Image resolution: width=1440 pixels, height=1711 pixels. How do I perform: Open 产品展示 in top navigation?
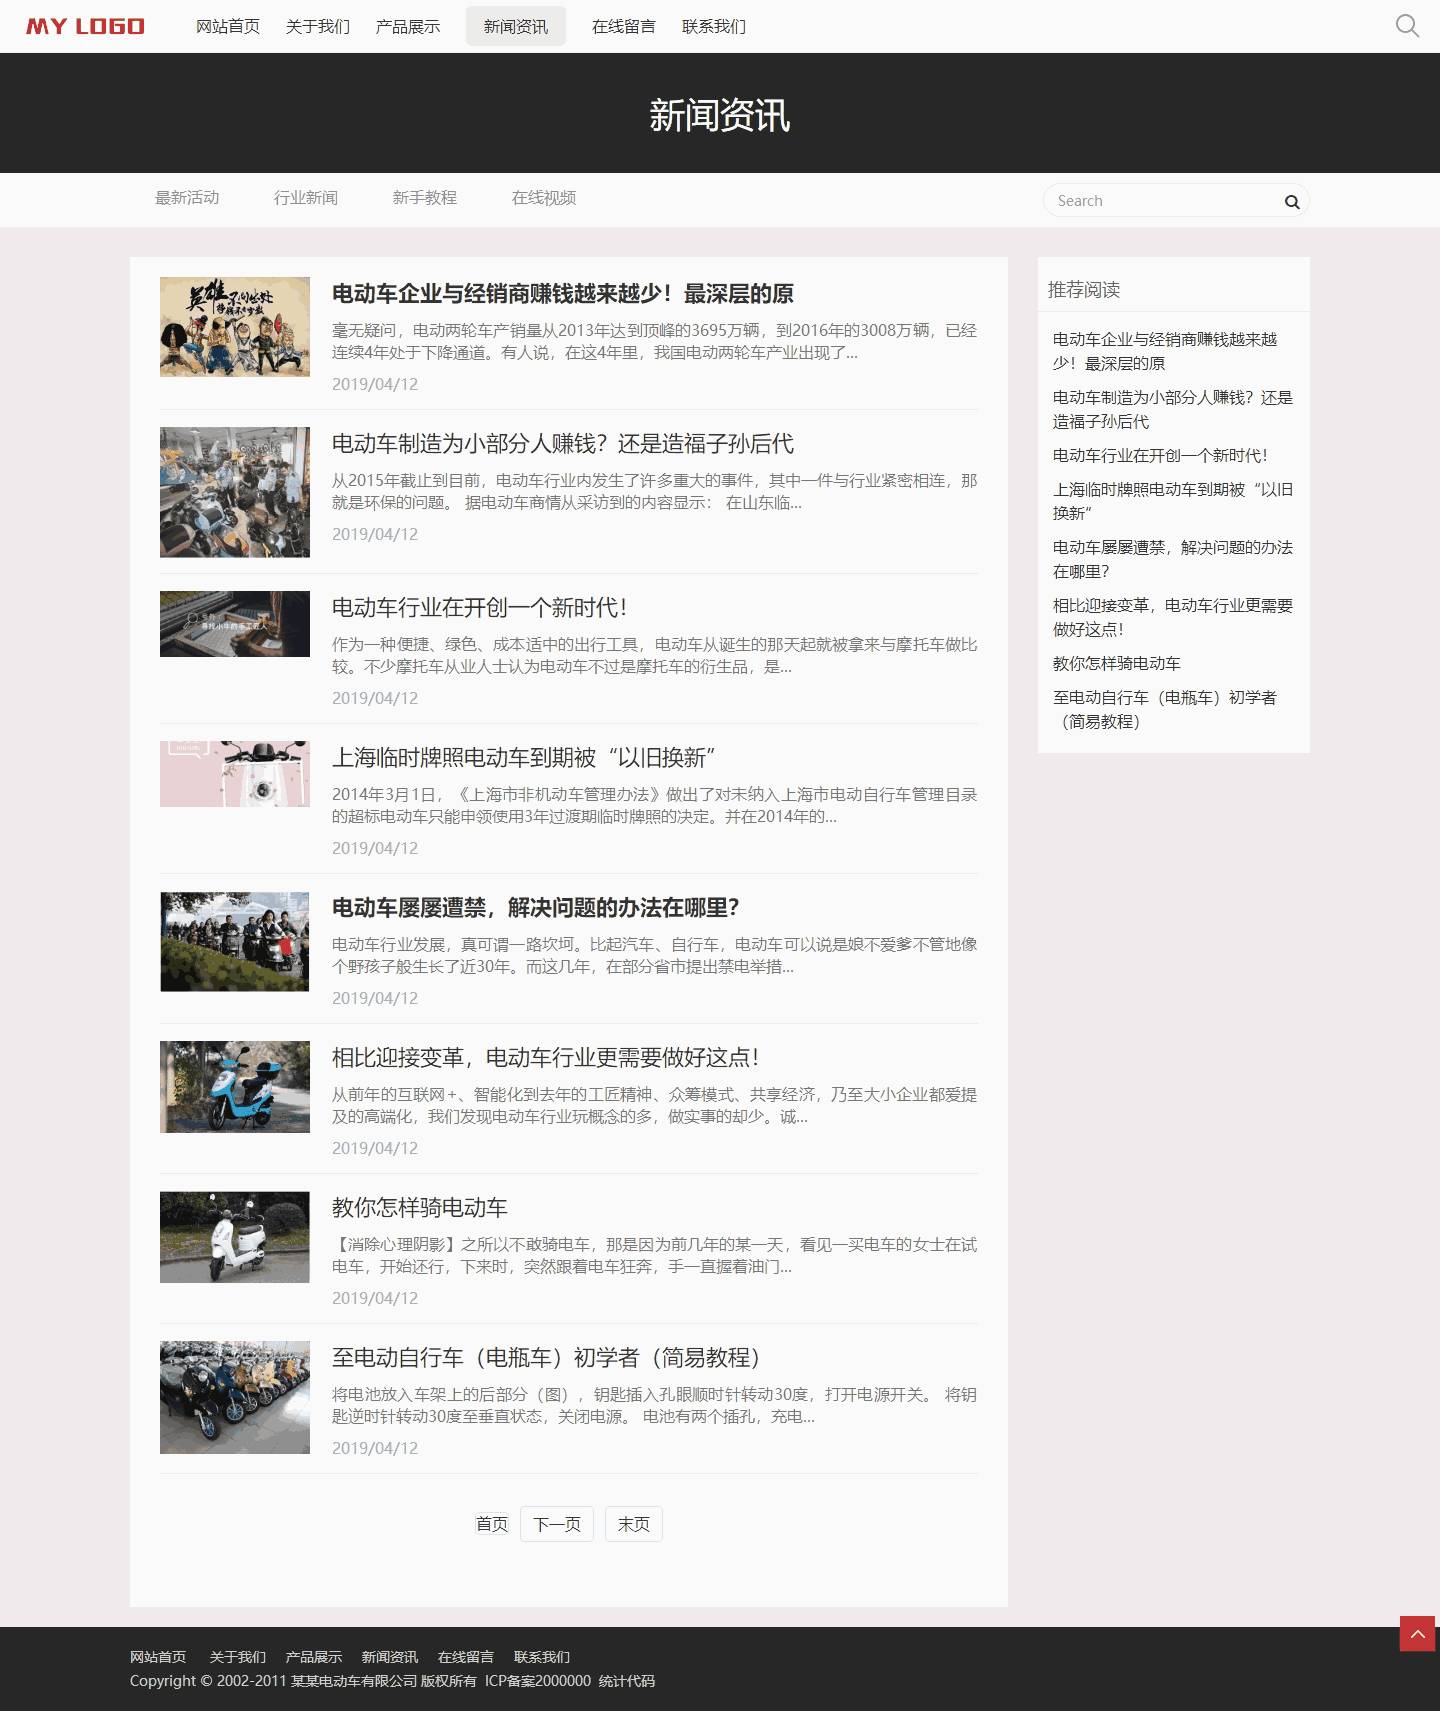coord(408,26)
